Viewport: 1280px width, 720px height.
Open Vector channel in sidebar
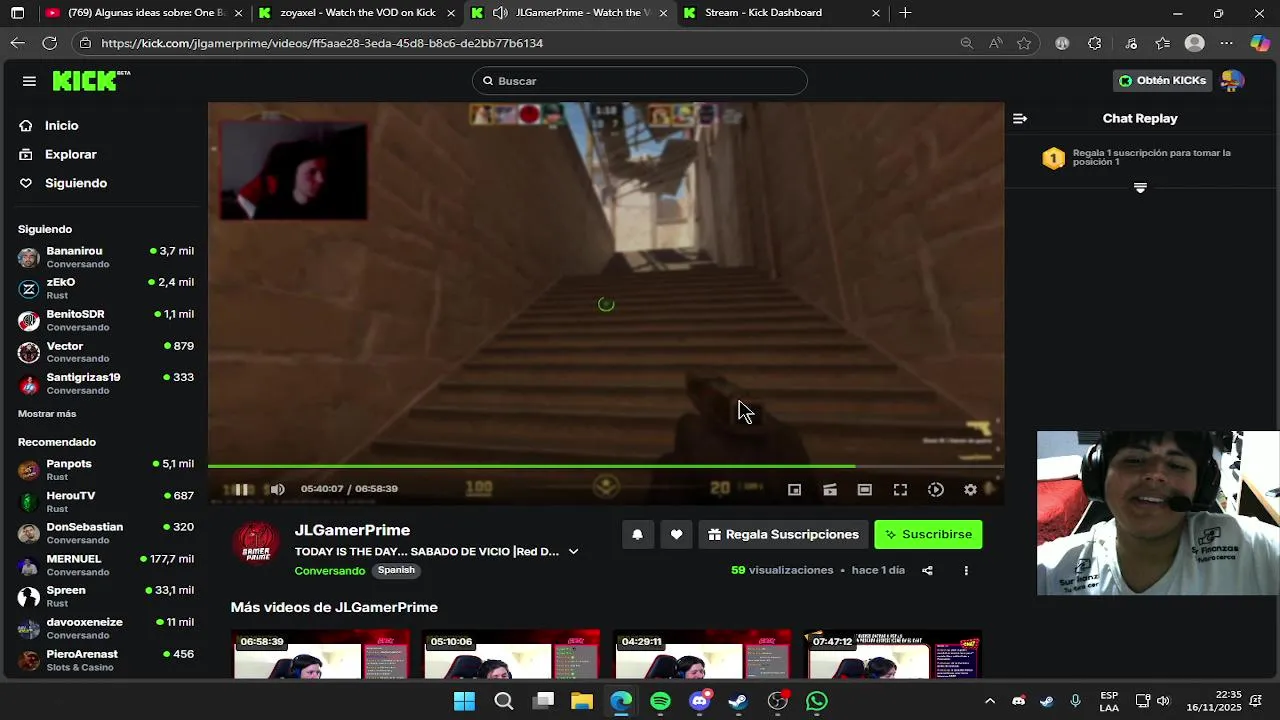(105, 352)
